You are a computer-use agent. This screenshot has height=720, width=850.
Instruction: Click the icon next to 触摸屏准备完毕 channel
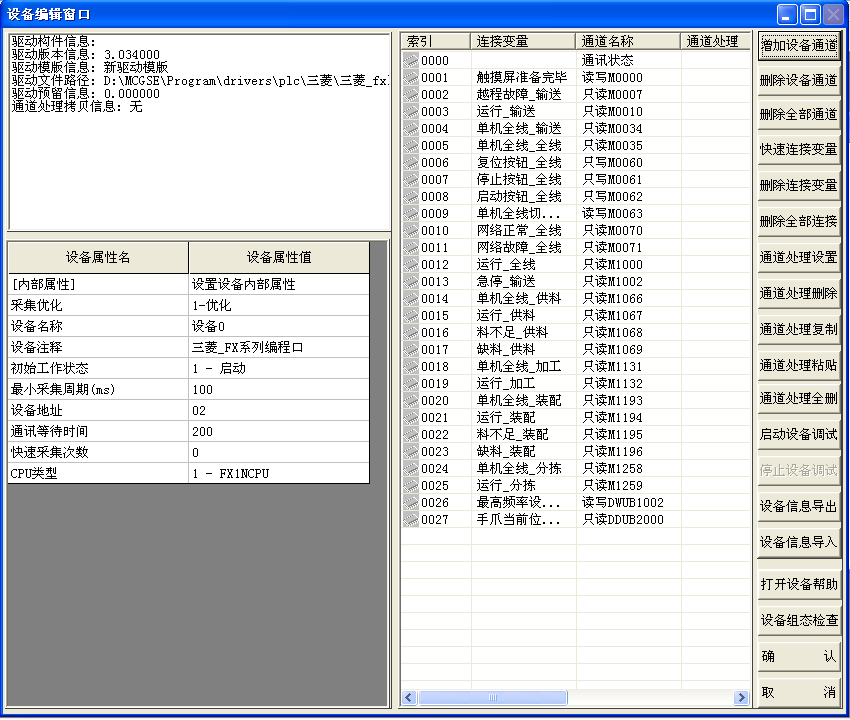tap(411, 77)
